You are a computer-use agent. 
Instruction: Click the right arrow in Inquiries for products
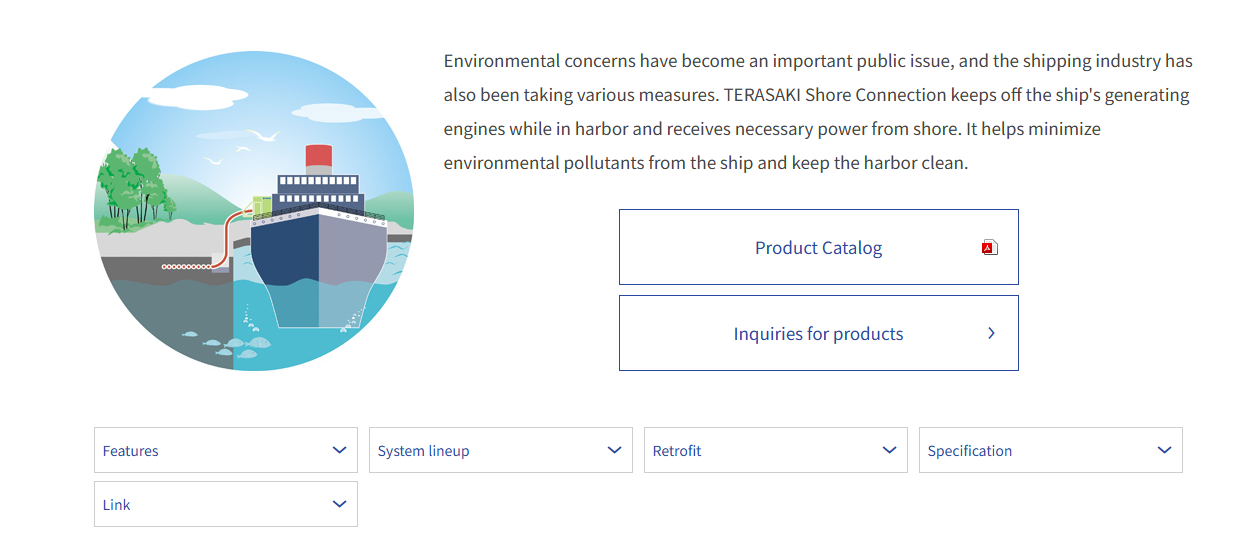click(x=991, y=333)
